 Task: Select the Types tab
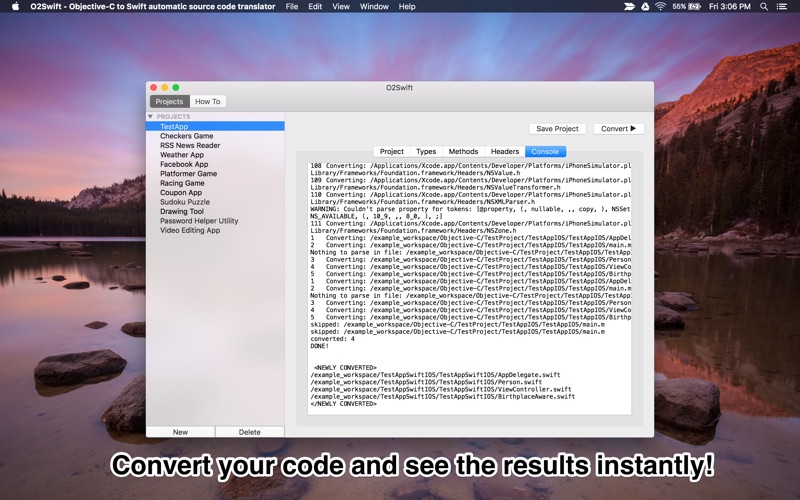click(426, 152)
